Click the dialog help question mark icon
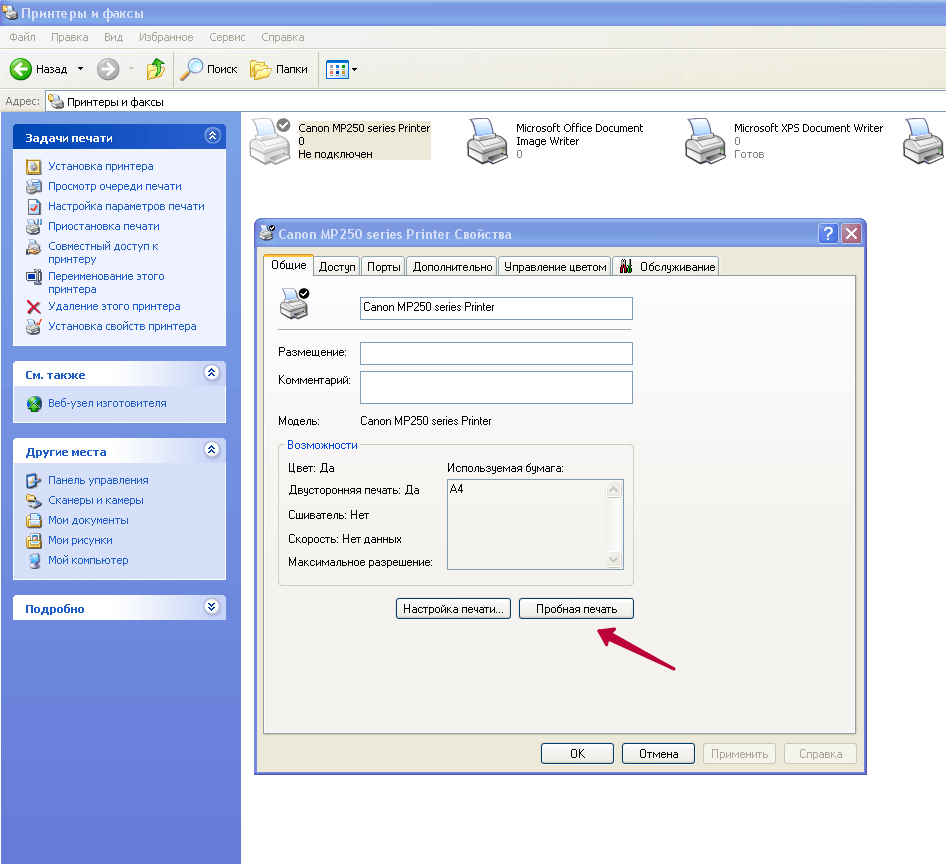Viewport: 946px width, 864px height. click(828, 234)
